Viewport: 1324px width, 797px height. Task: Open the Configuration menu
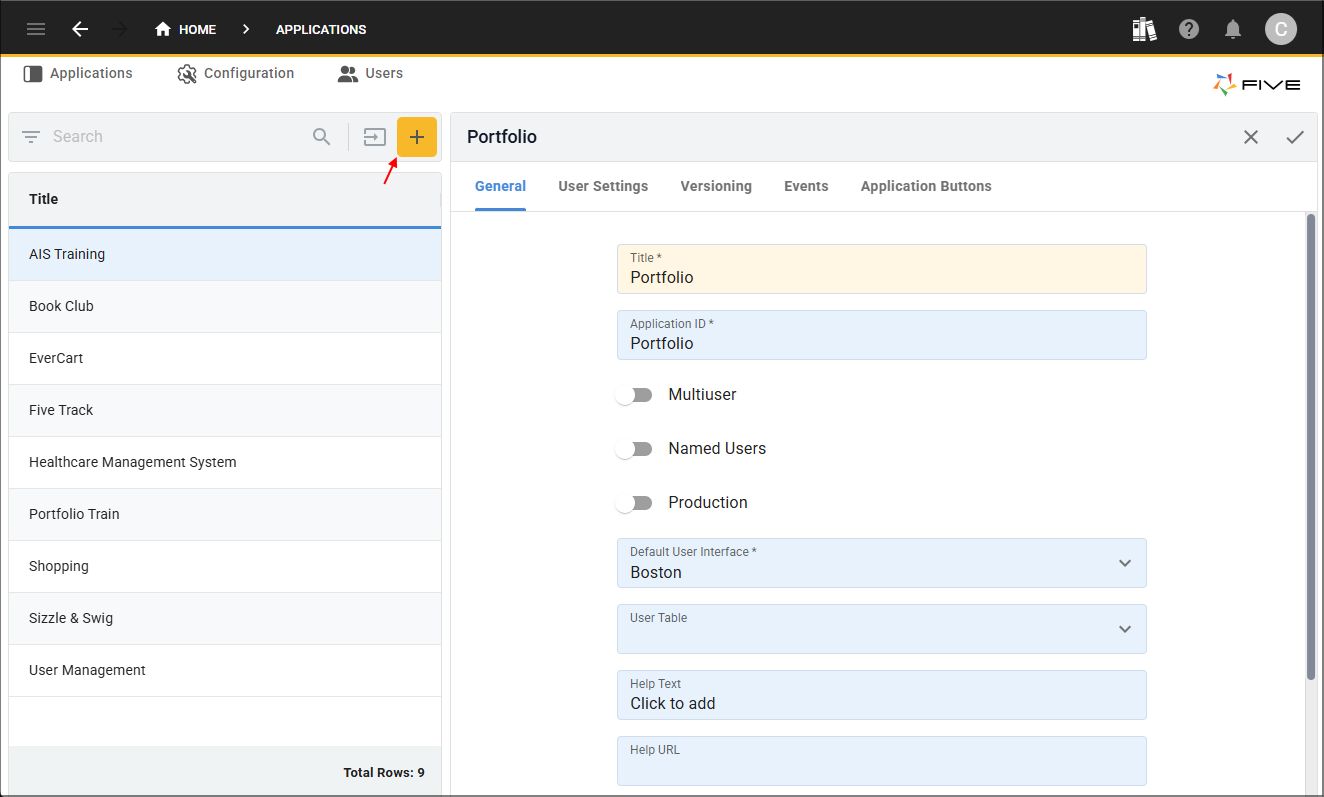point(236,73)
